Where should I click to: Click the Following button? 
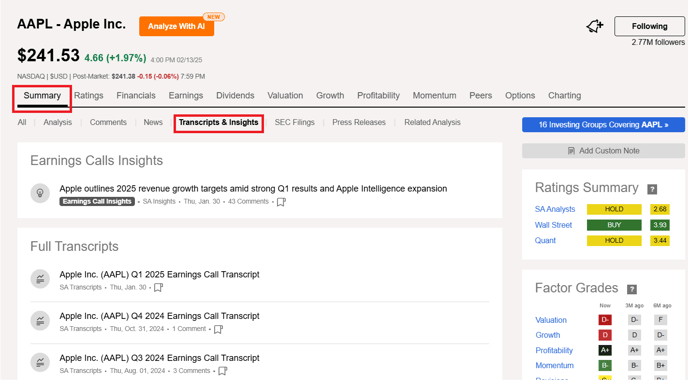(x=649, y=26)
